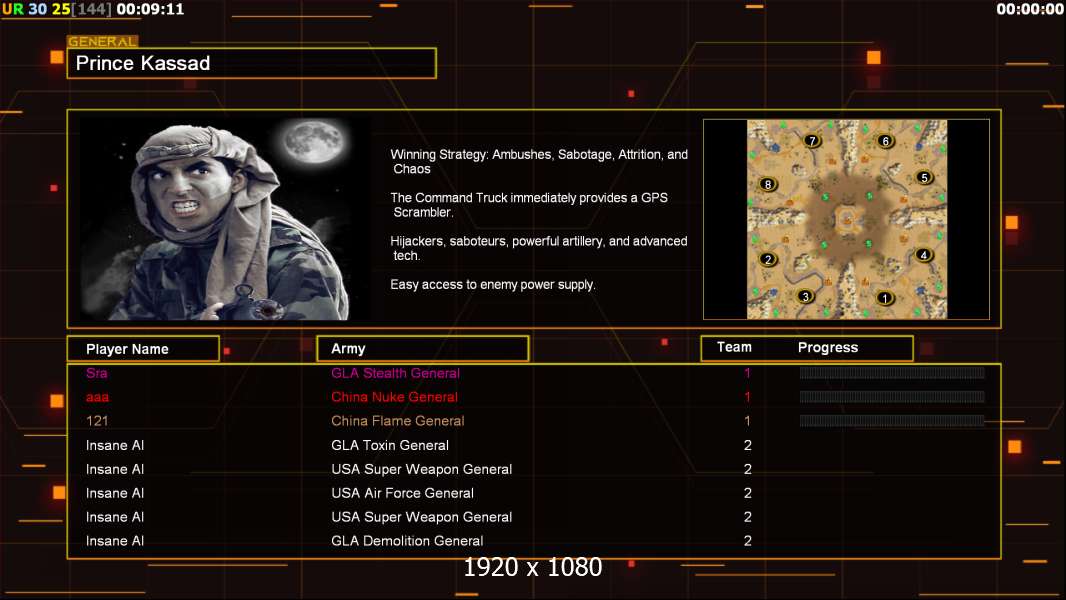The height and width of the screenshot is (600, 1066).
Task: Click the 00:00:00 timer at top right
Action: point(1030,10)
